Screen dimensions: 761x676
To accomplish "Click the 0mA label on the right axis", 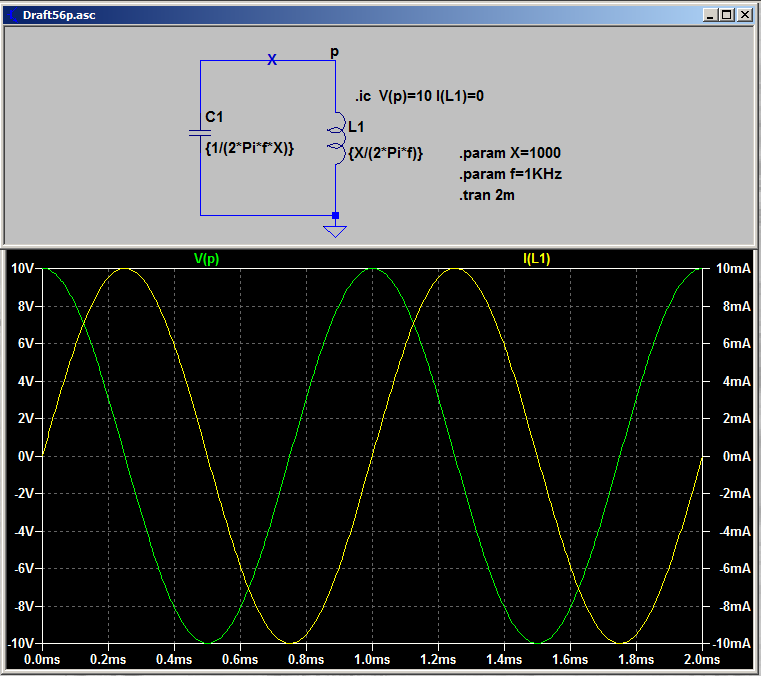I will [x=736, y=456].
